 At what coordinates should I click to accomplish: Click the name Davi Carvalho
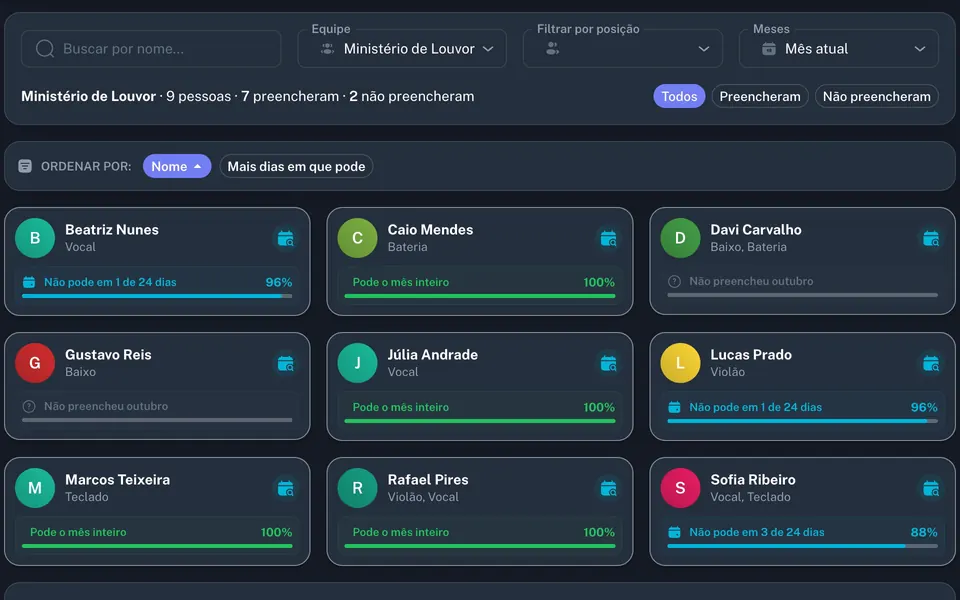pyautogui.click(x=756, y=230)
